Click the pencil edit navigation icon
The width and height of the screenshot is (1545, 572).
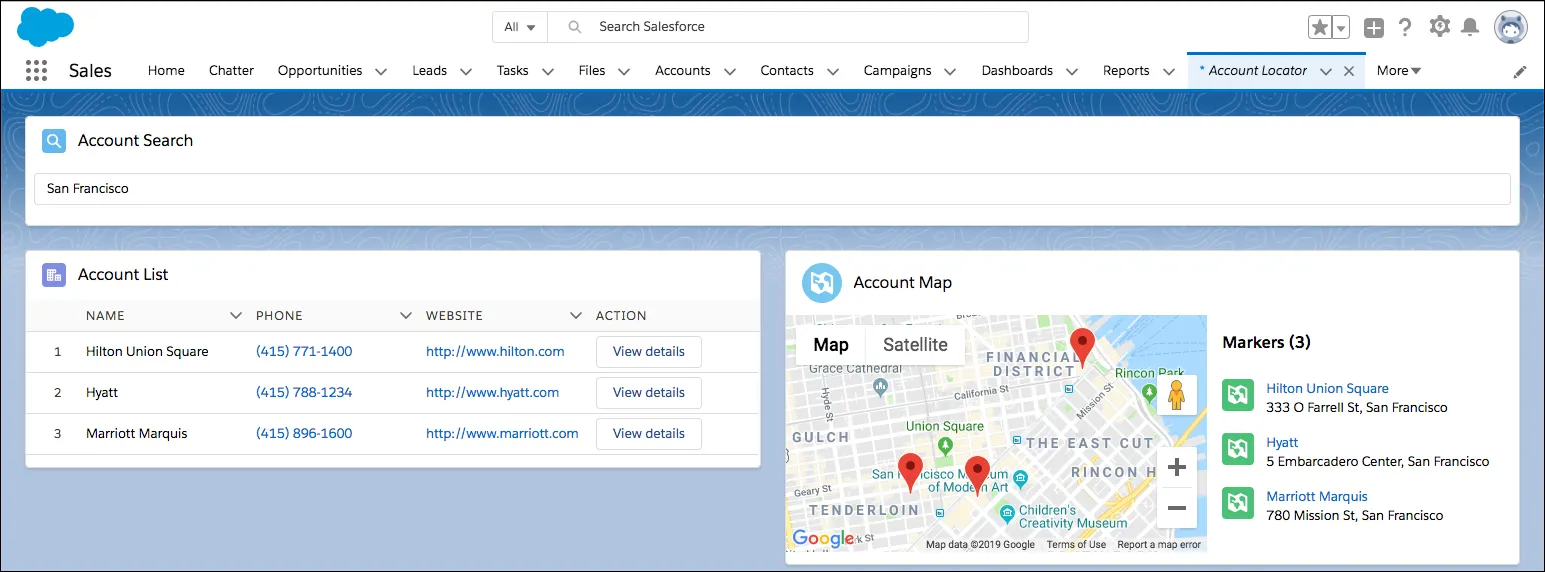(1520, 71)
